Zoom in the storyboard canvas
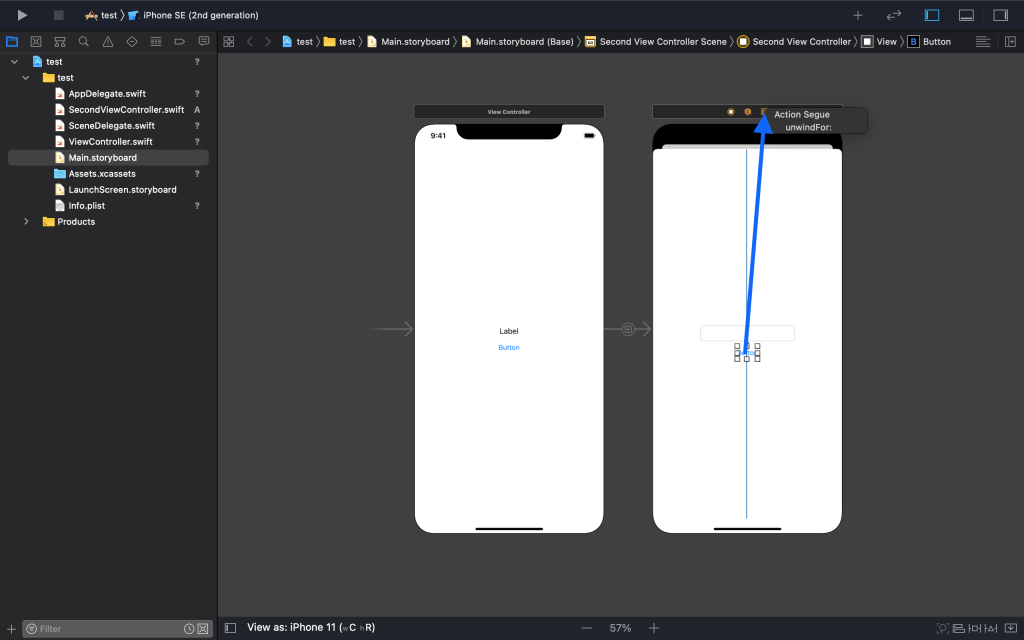Image resolution: width=1024 pixels, height=640 pixels. [654, 628]
